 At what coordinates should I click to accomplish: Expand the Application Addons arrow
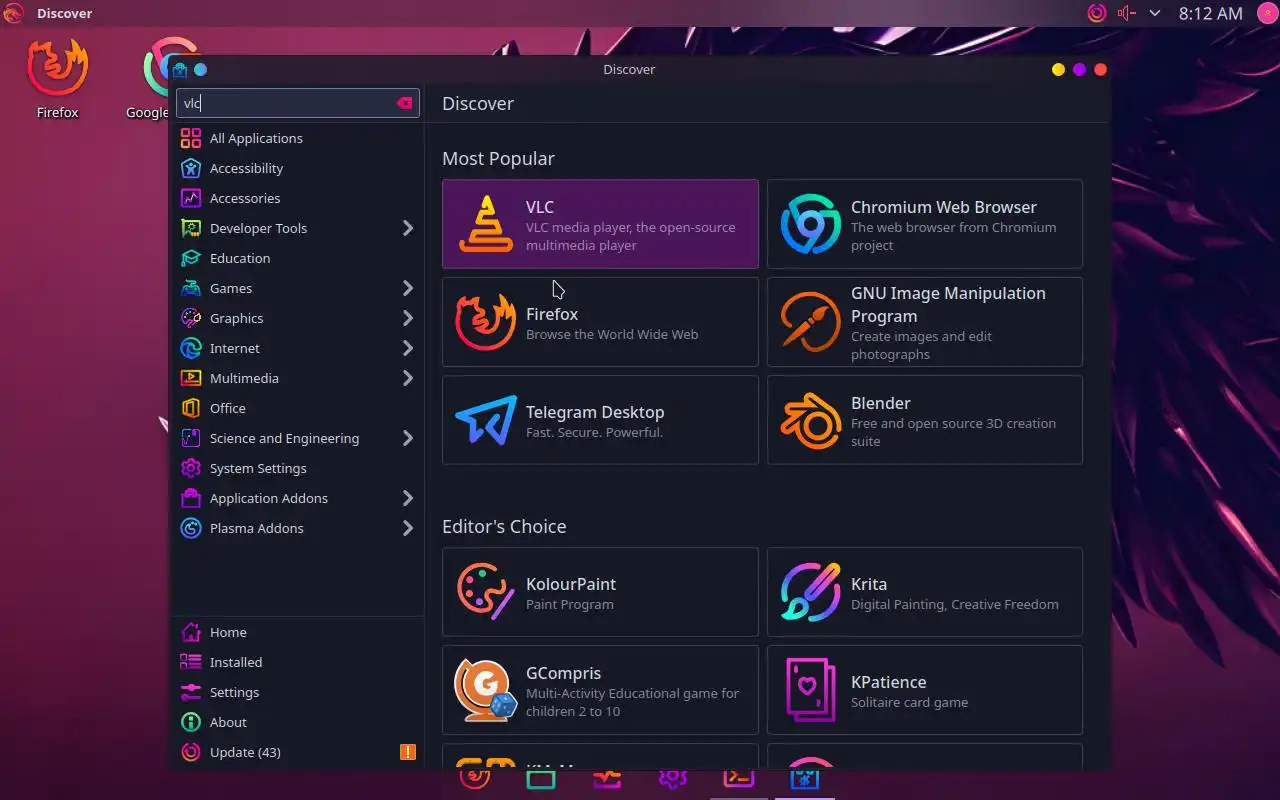(407, 498)
